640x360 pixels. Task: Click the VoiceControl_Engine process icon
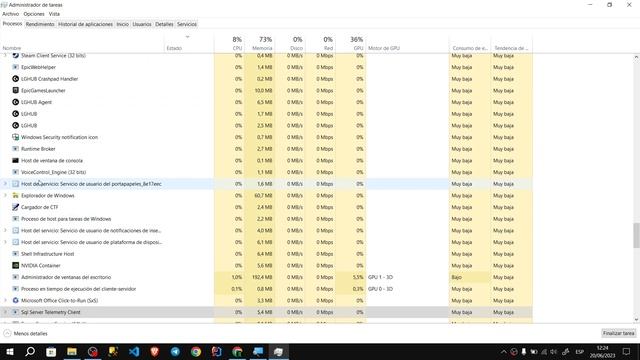point(16,172)
